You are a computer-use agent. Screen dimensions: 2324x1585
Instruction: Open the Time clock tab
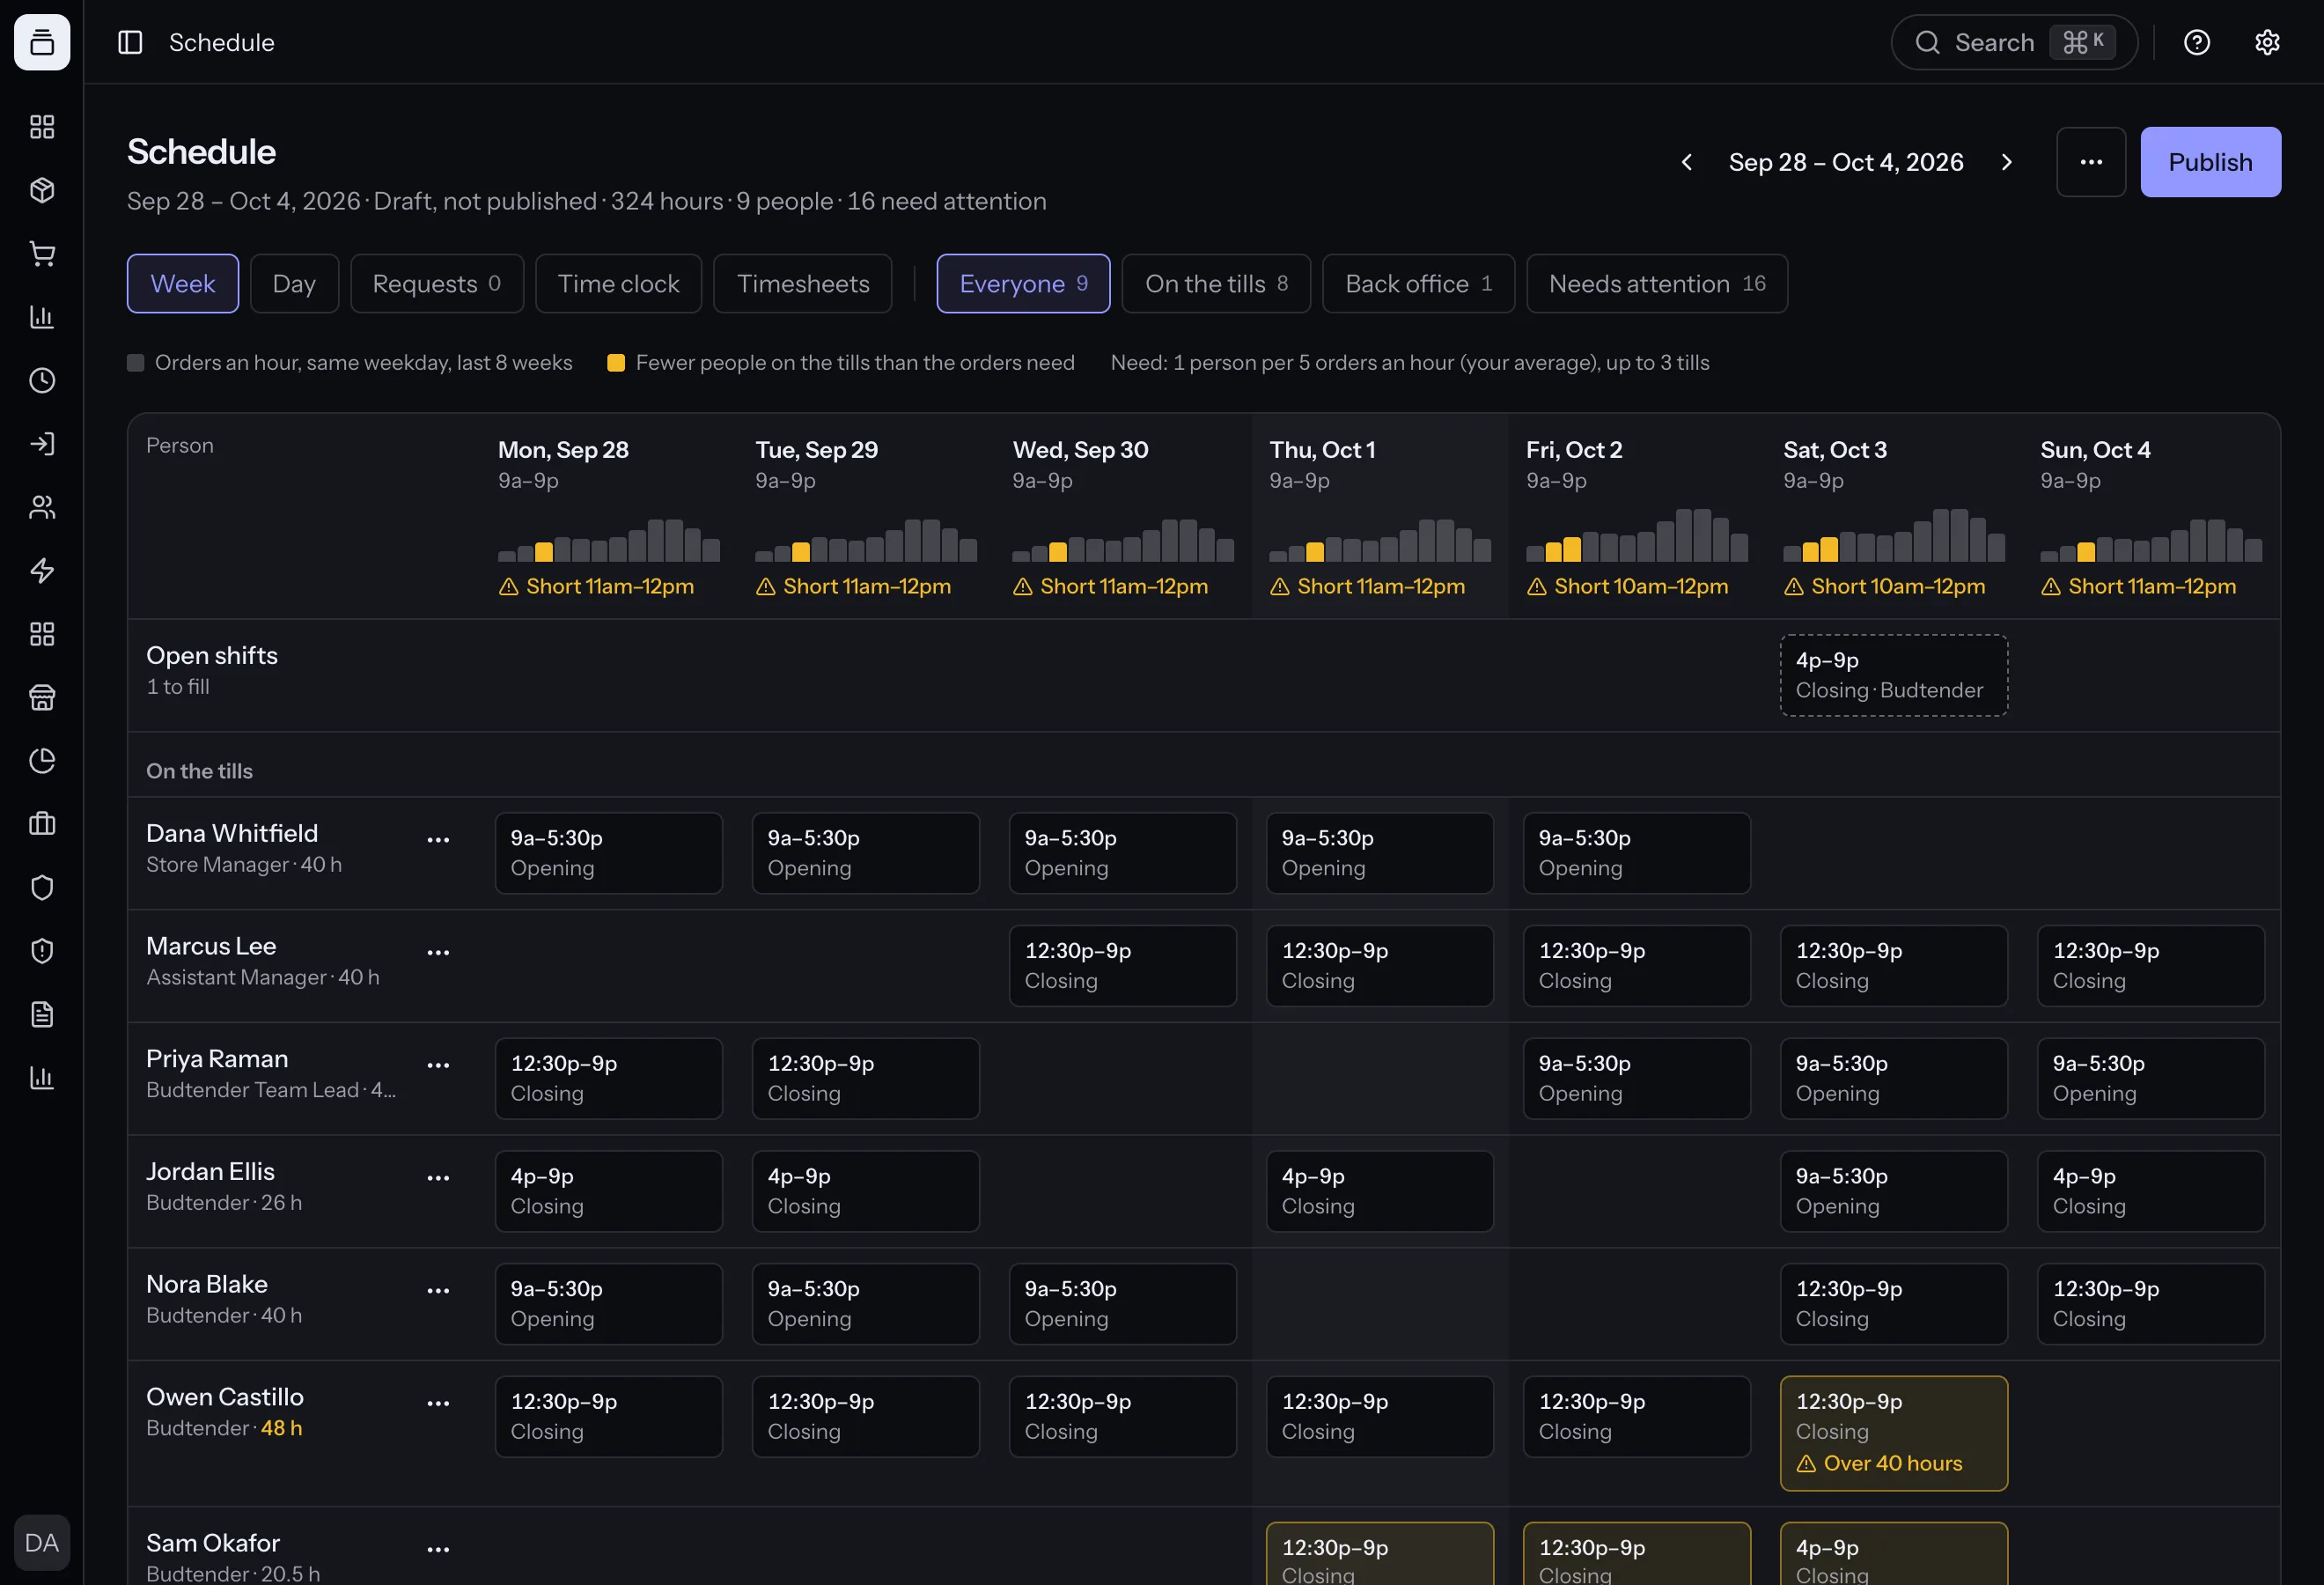(x=619, y=284)
